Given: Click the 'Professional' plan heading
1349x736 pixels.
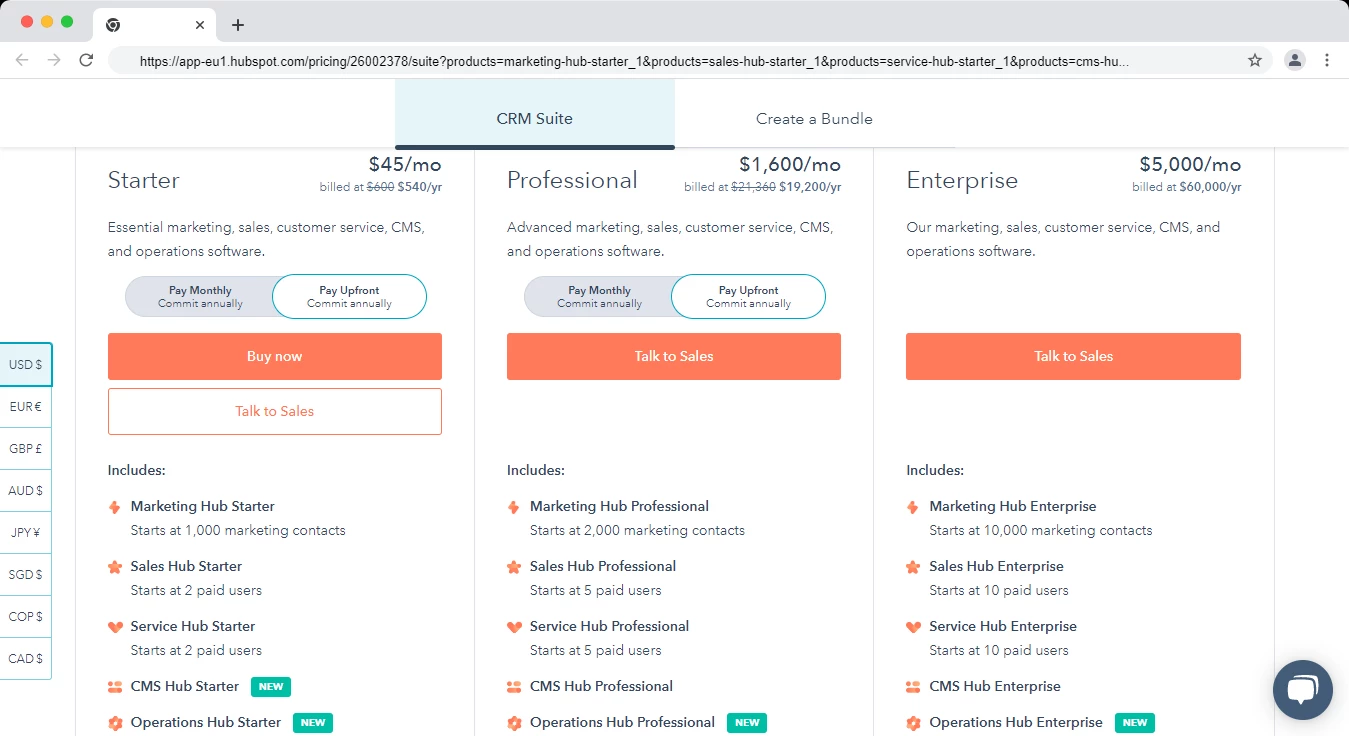Looking at the screenshot, I should pos(572,180).
